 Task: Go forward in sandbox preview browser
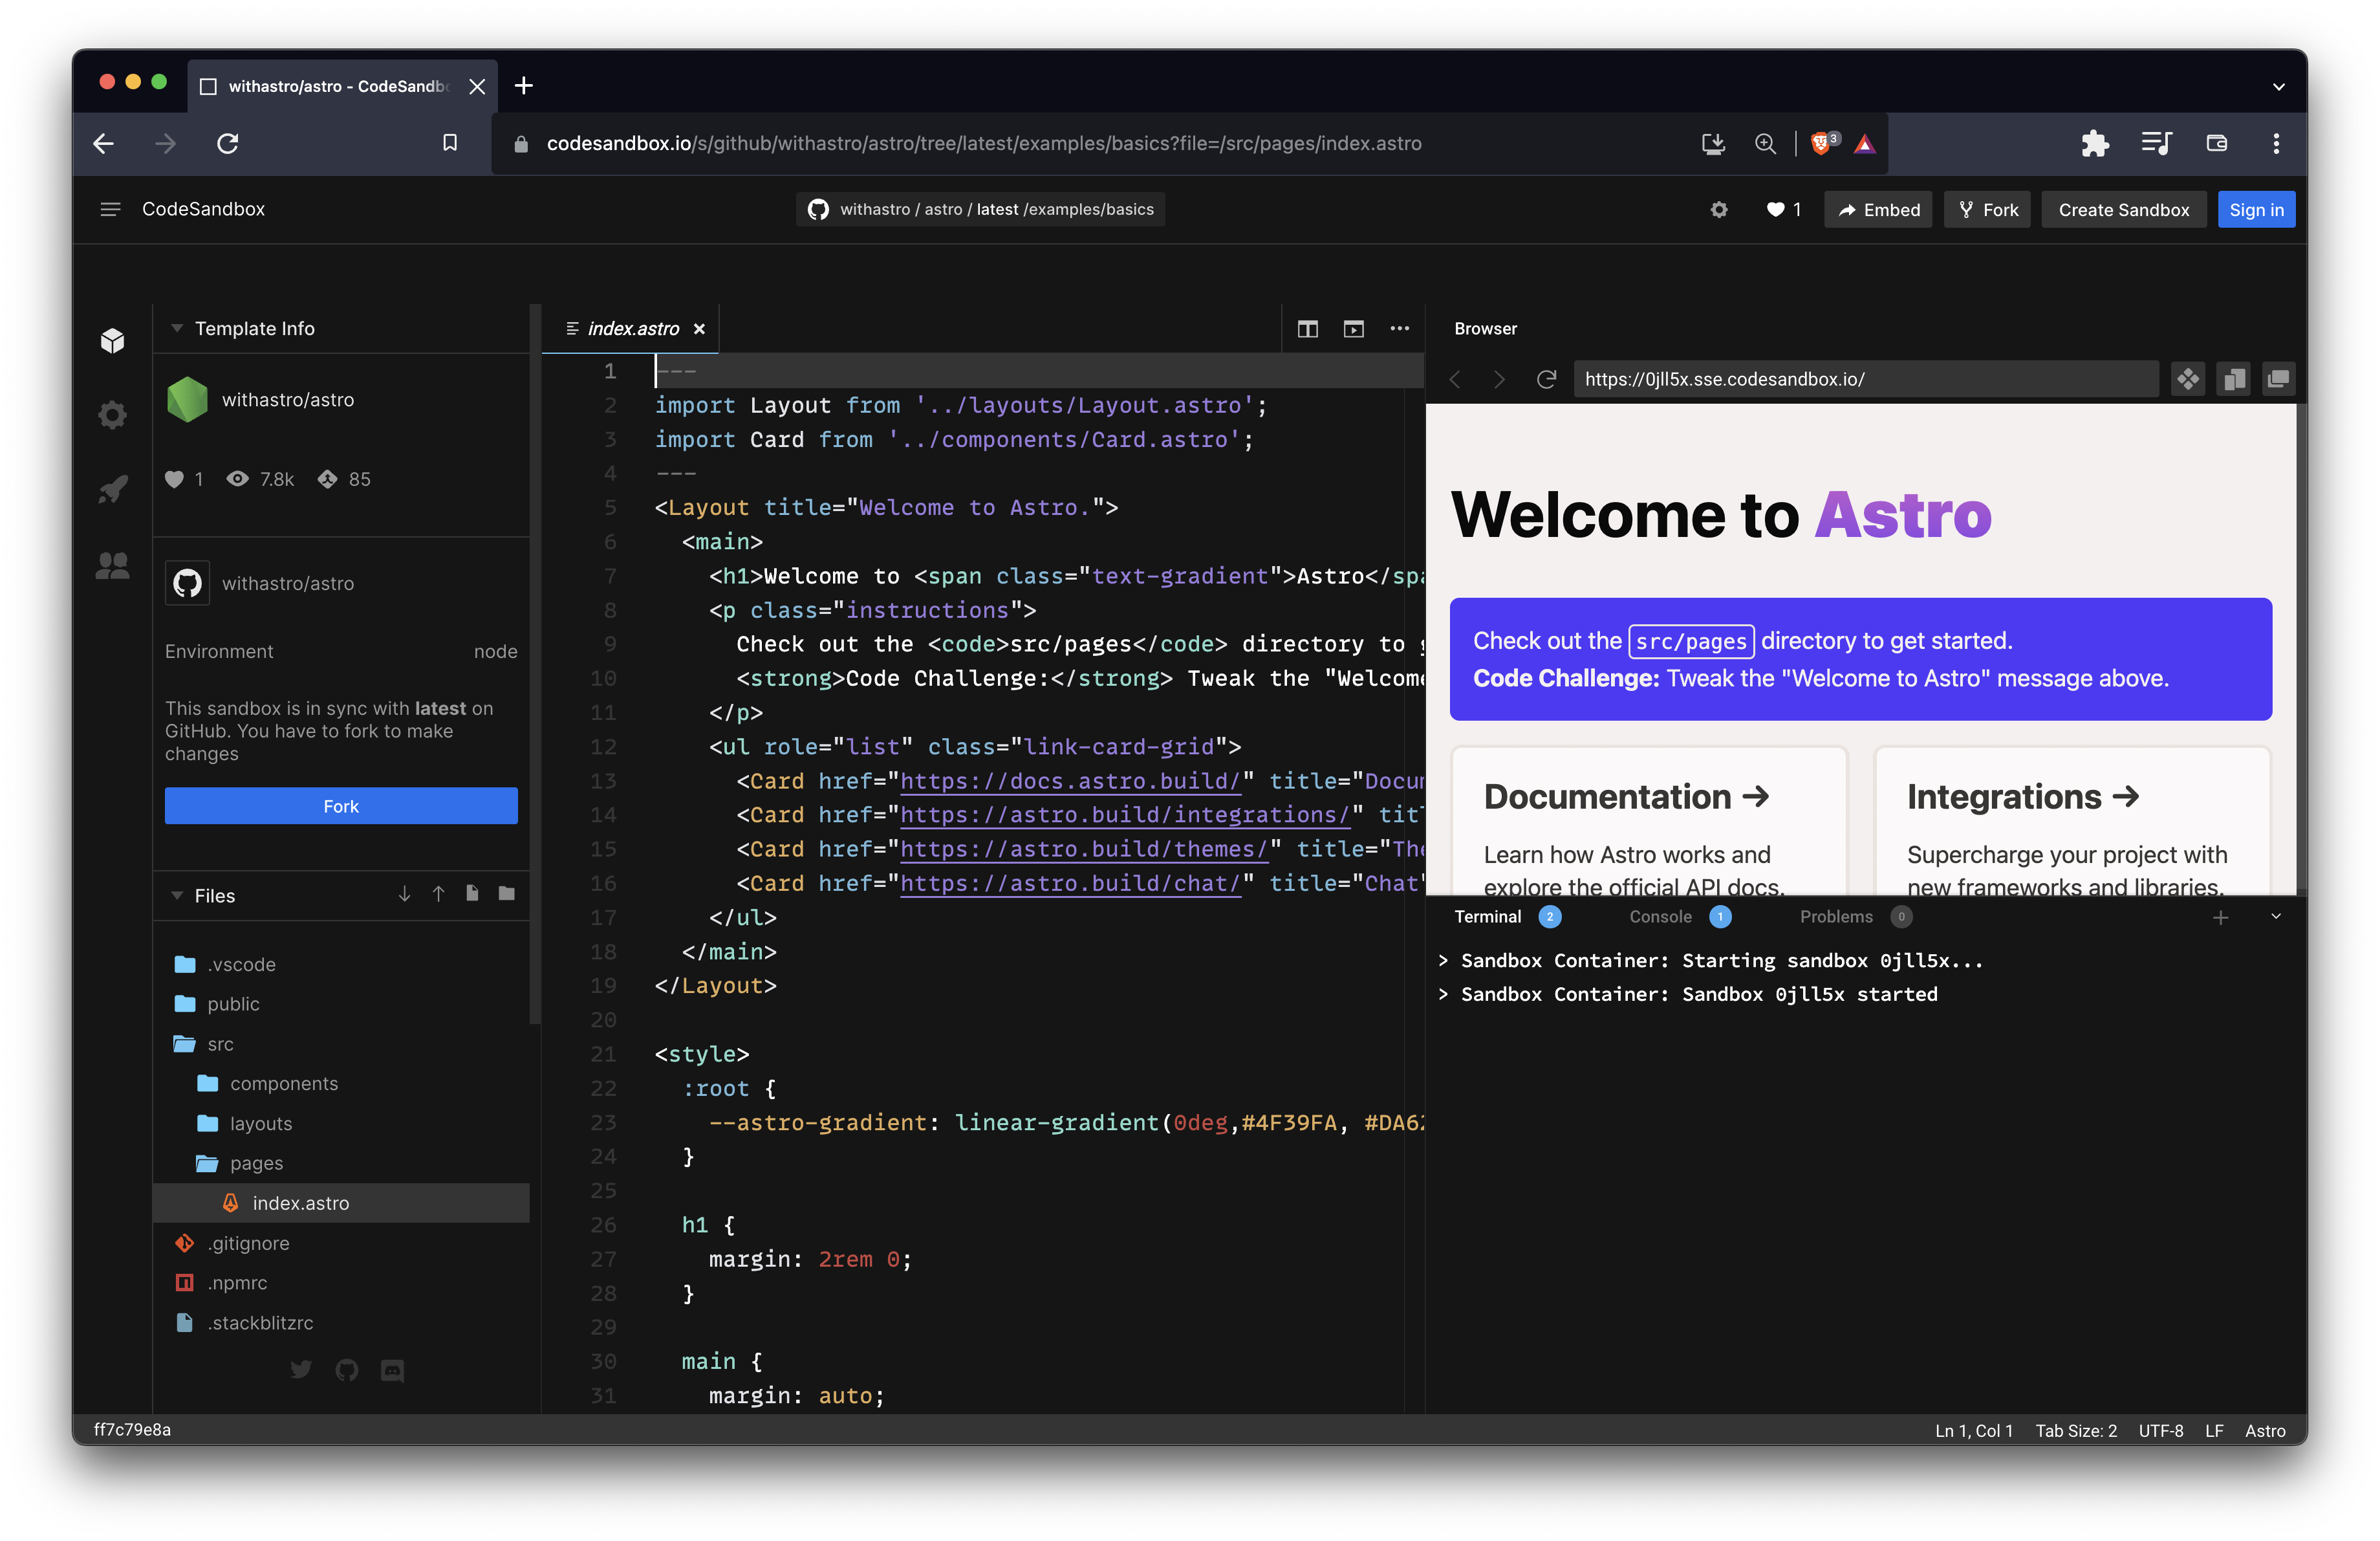(x=1499, y=379)
